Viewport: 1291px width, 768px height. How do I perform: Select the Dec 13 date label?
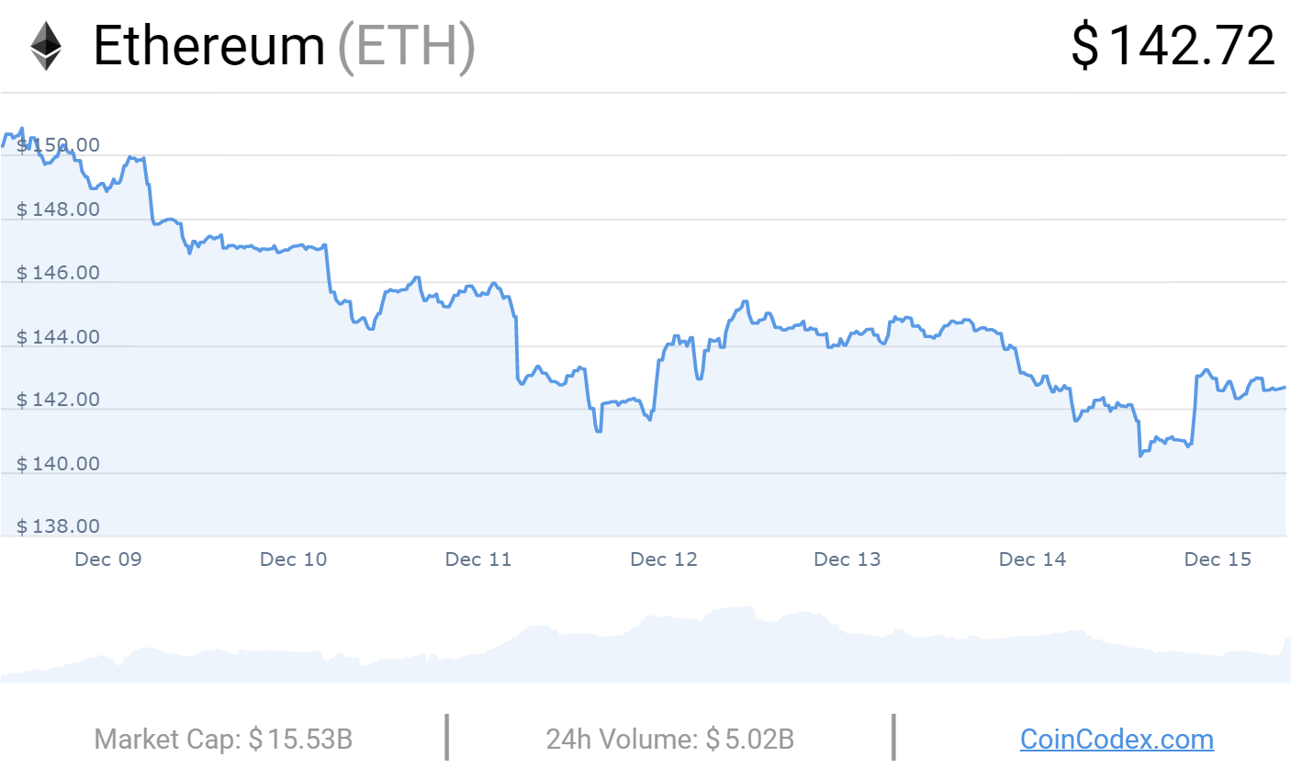click(x=848, y=559)
